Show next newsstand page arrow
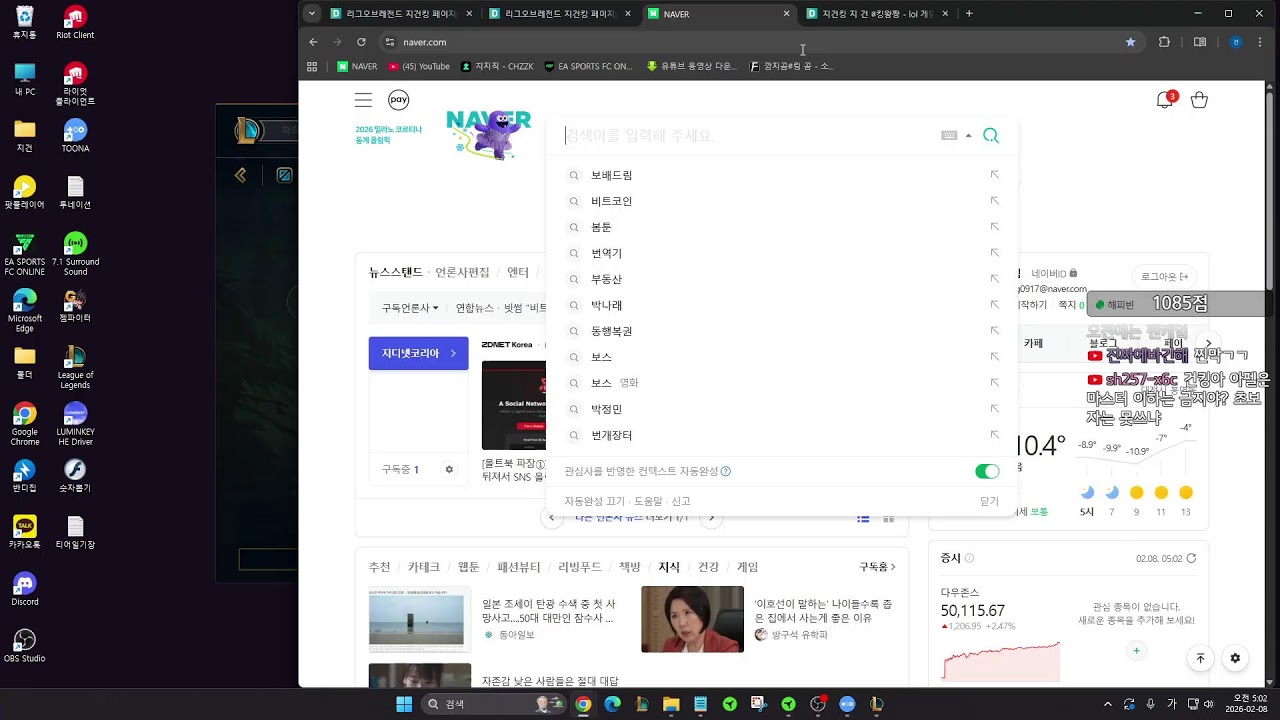The height and width of the screenshot is (720, 1280). pos(711,517)
